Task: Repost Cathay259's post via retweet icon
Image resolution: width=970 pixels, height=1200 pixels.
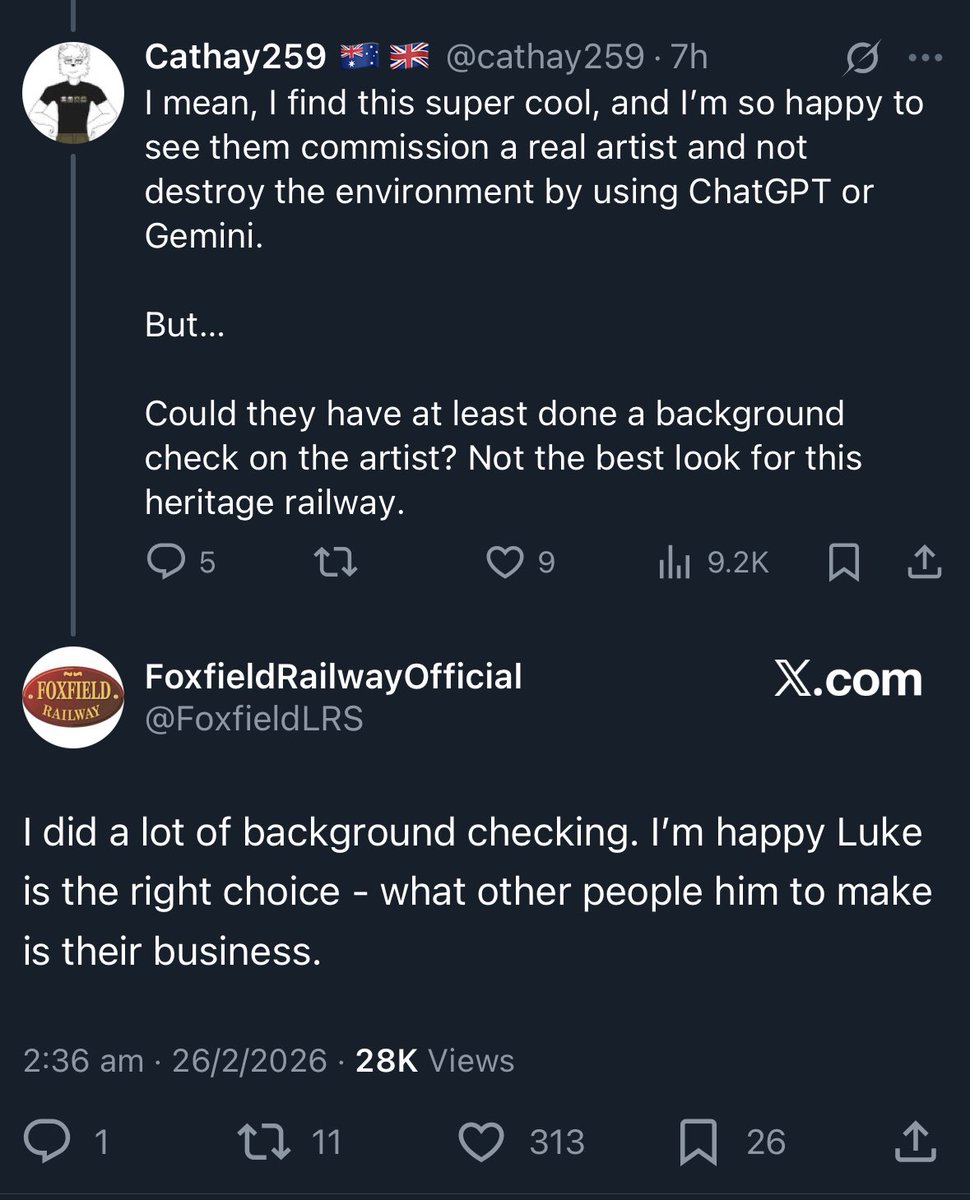Action: pos(336,564)
